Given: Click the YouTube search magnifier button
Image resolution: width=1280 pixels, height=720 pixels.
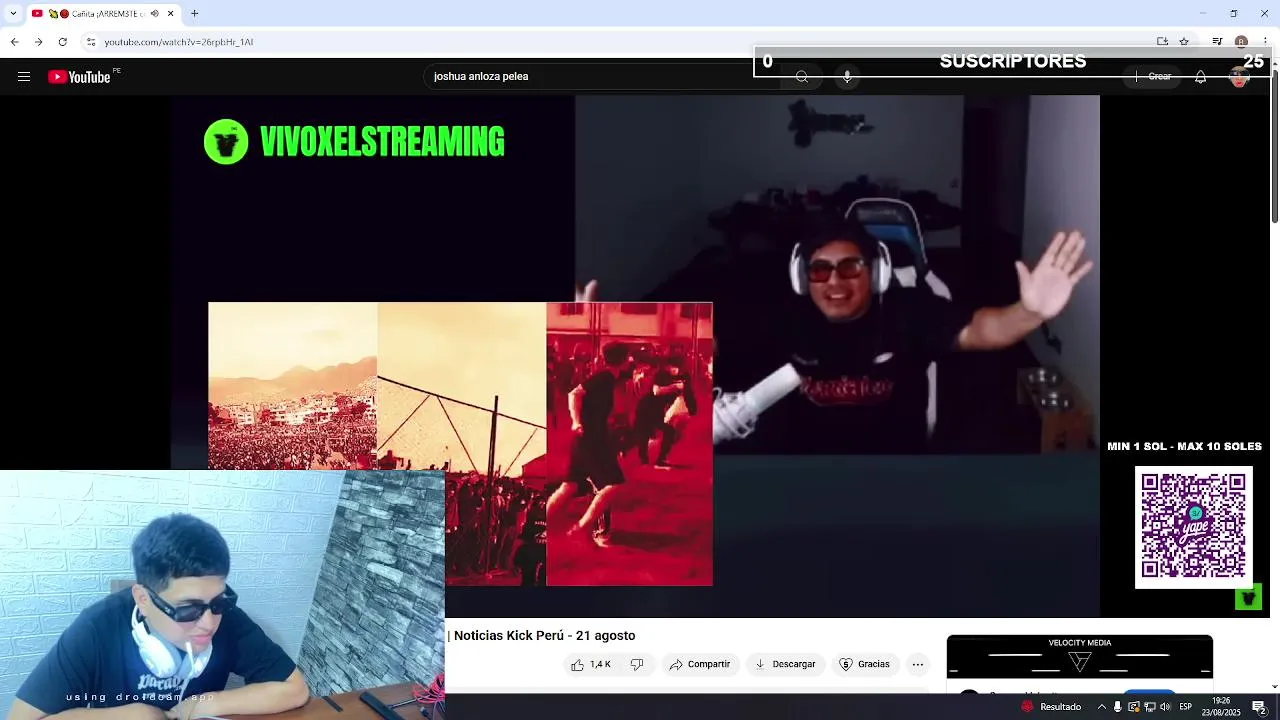Looking at the screenshot, I should (802, 77).
